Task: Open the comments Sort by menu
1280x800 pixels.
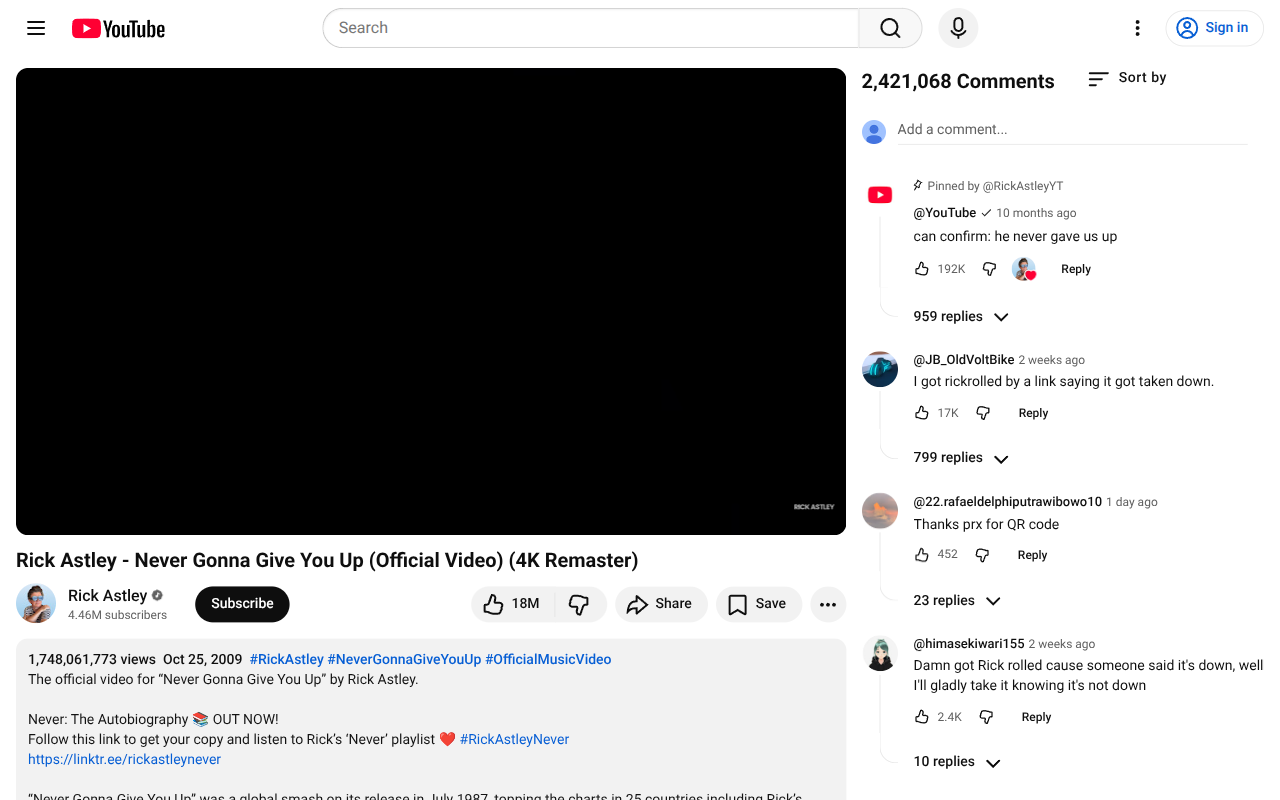Action: [1126, 77]
